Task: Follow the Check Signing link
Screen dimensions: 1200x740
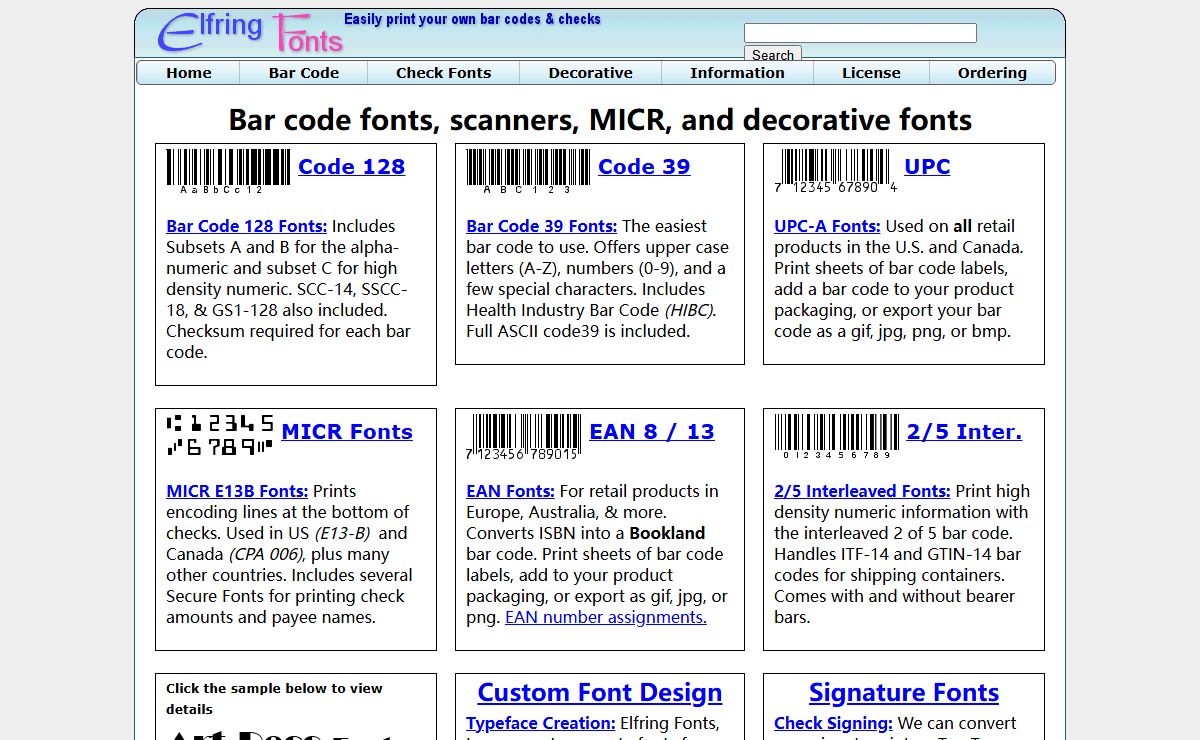Action: (833, 723)
